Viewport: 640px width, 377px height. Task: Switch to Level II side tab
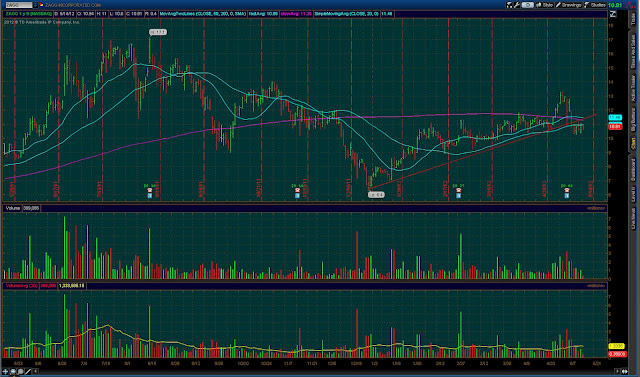click(x=633, y=195)
